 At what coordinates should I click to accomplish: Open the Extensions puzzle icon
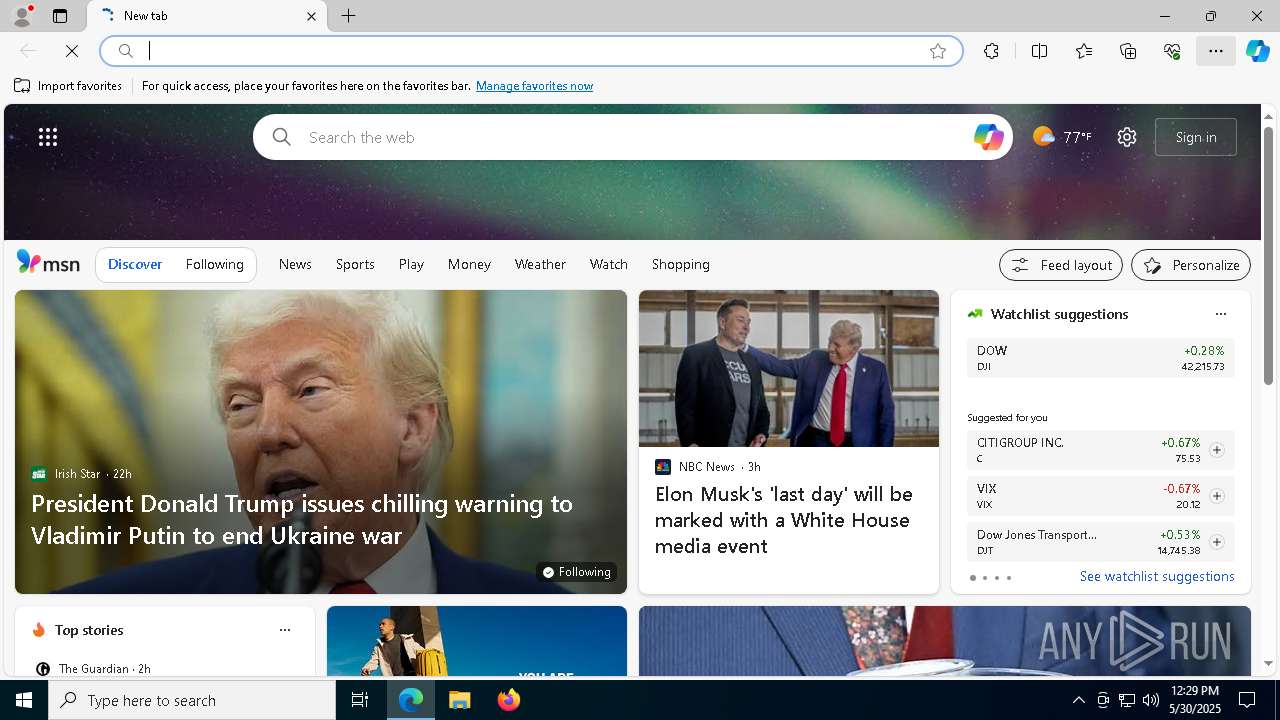coord(991,51)
